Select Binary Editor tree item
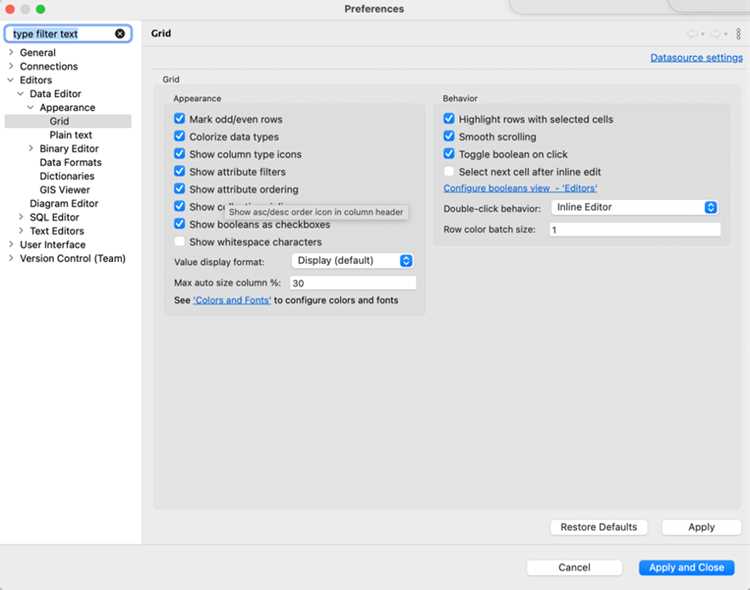 pos(69,149)
